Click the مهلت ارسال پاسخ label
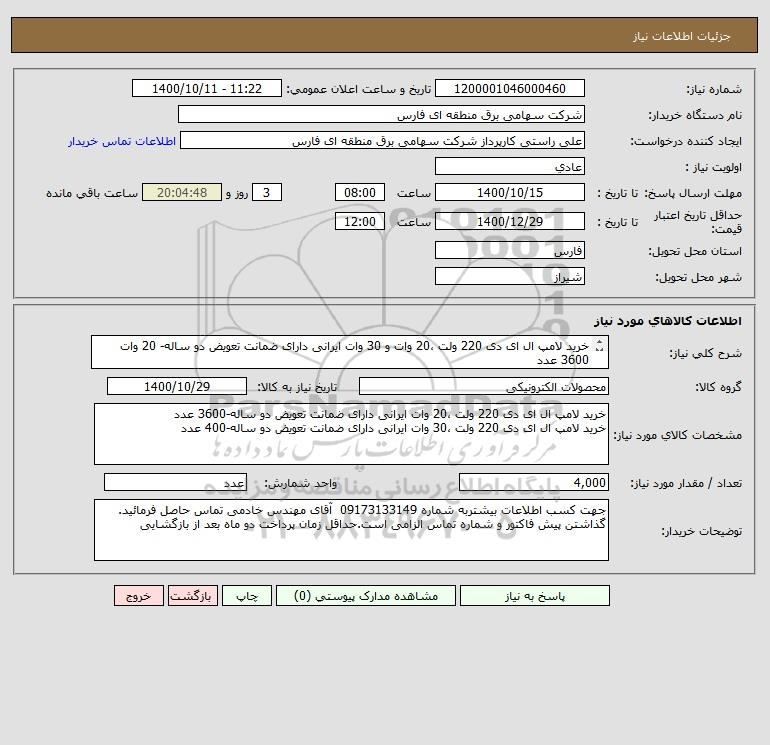 693,193
